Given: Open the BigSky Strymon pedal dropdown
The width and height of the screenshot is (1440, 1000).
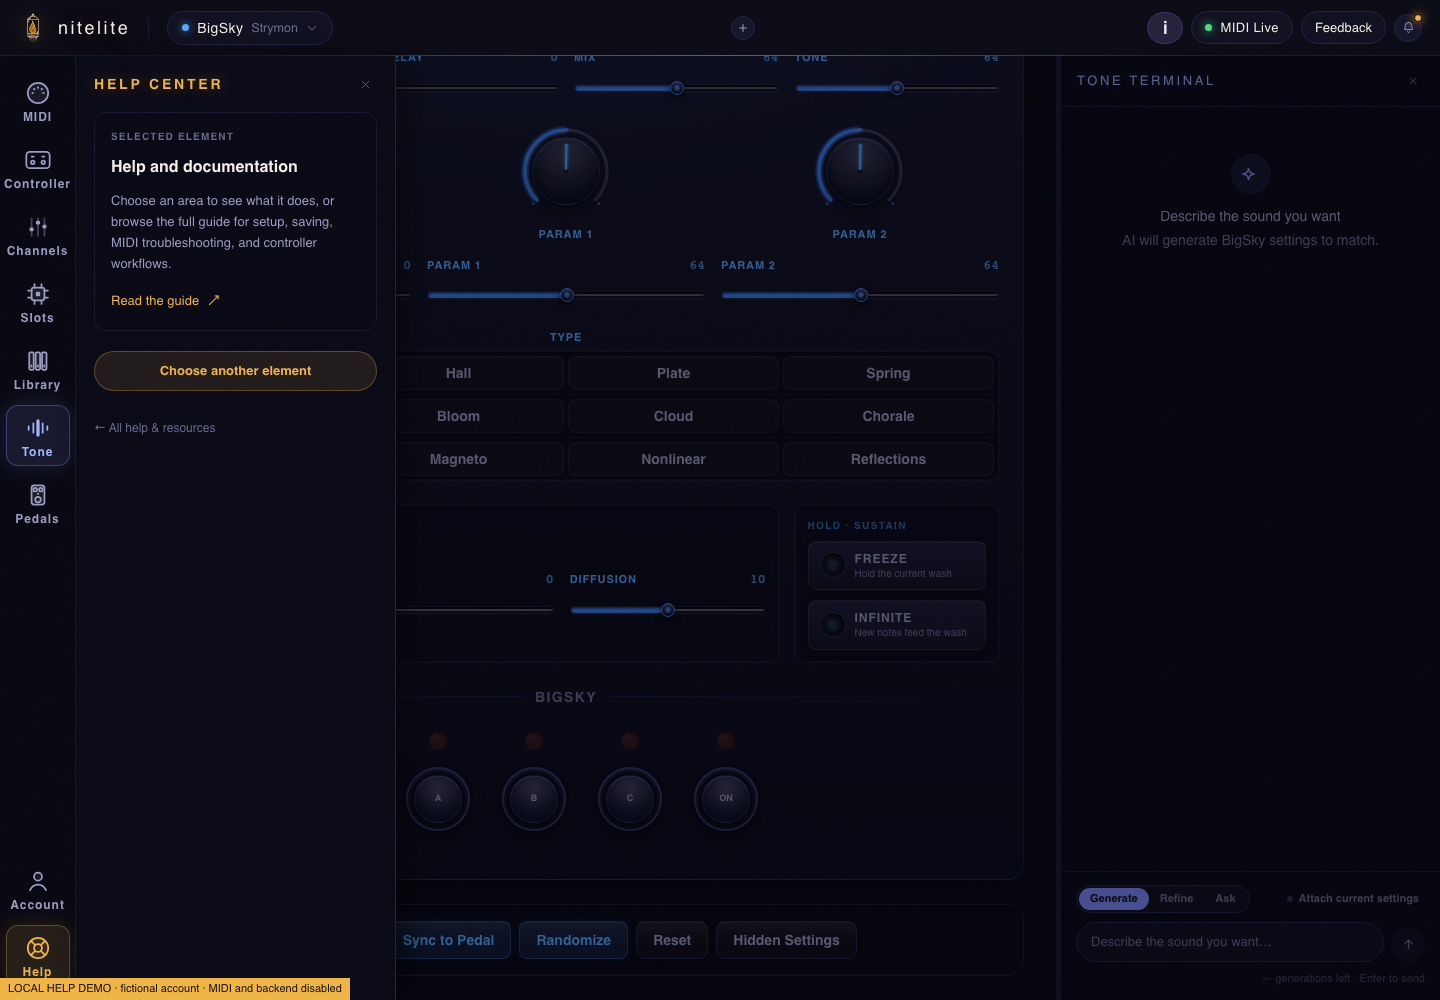Looking at the screenshot, I should pyautogui.click(x=250, y=28).
